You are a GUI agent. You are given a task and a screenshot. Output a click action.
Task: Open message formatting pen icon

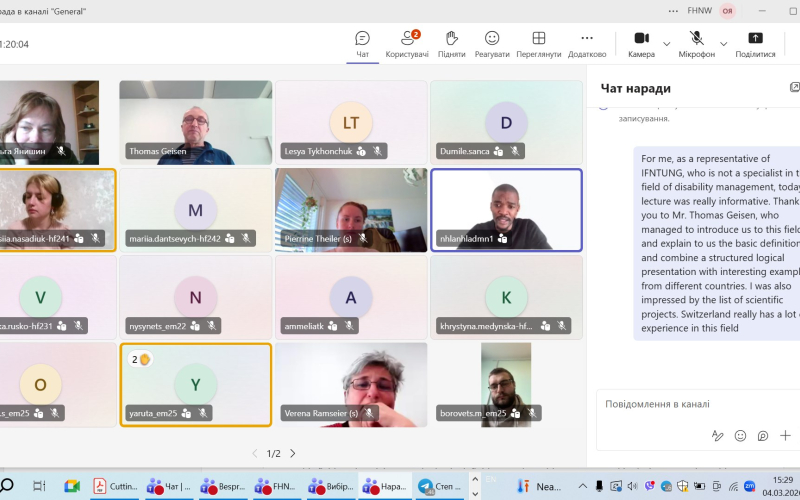(x=717, y=435)
